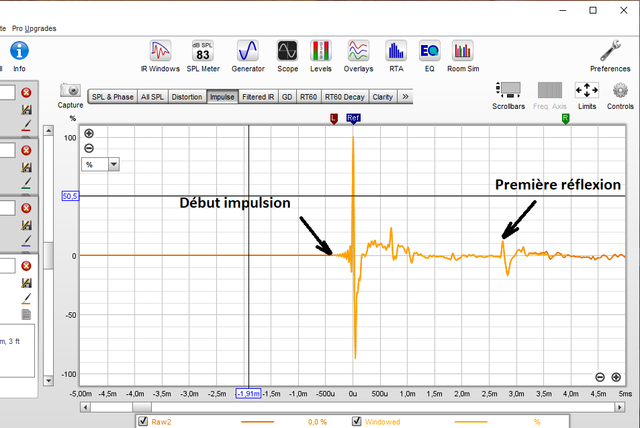This screenshot has height=428, width=640.
Task: Click the -1,91m time cursor value label
Action: click(x=248, y=394)
